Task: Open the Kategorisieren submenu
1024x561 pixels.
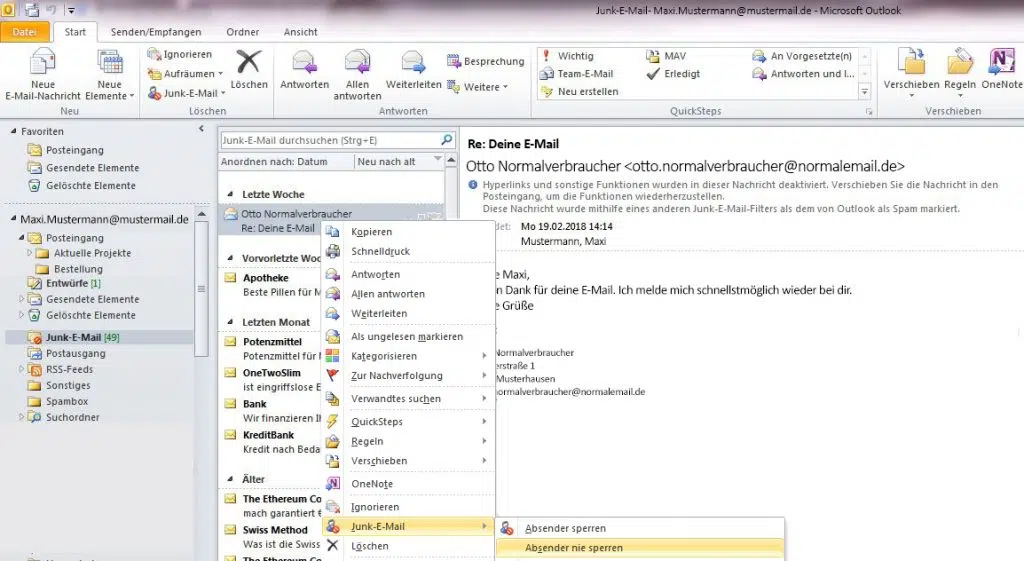Action: click(409, 356)
